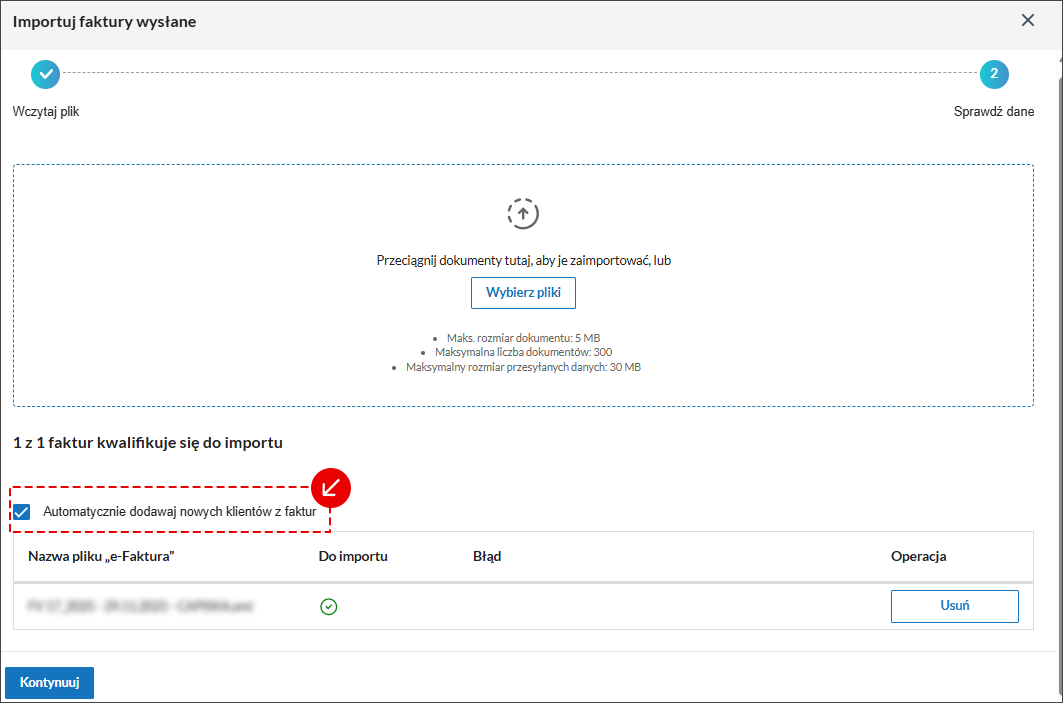The image size is (1063, 703).
Task: Click the Błąd column header
Action: pos(487,556)
